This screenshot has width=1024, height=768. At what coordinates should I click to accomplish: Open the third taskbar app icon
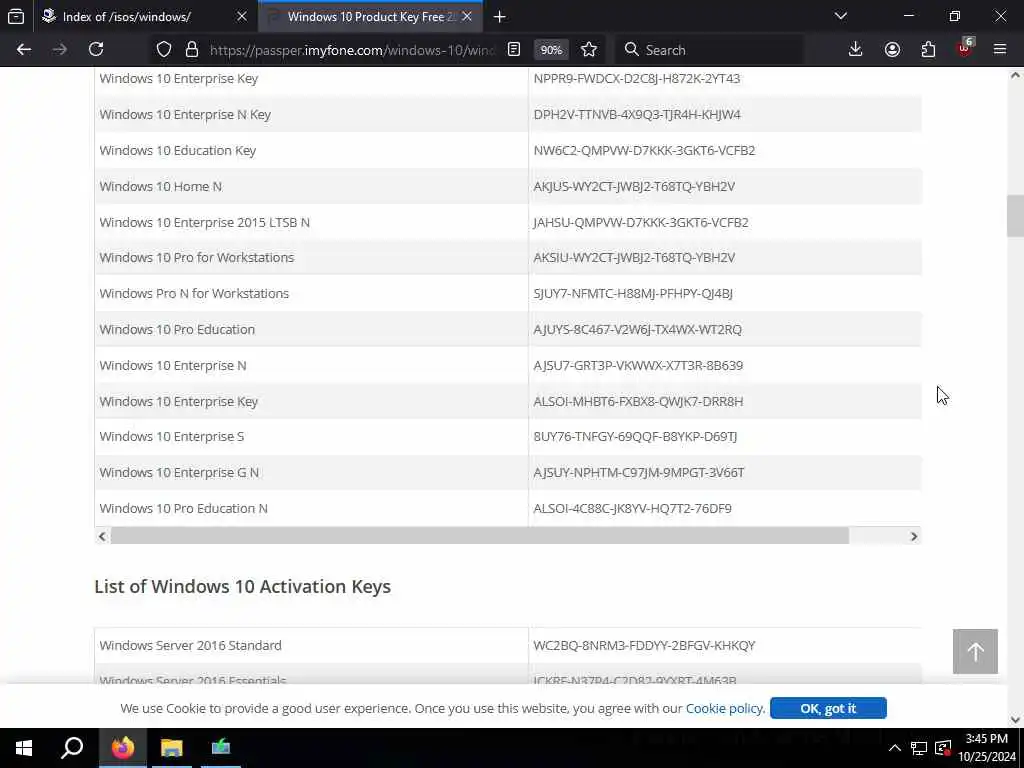pyautogui.click(x=221, y=748)
